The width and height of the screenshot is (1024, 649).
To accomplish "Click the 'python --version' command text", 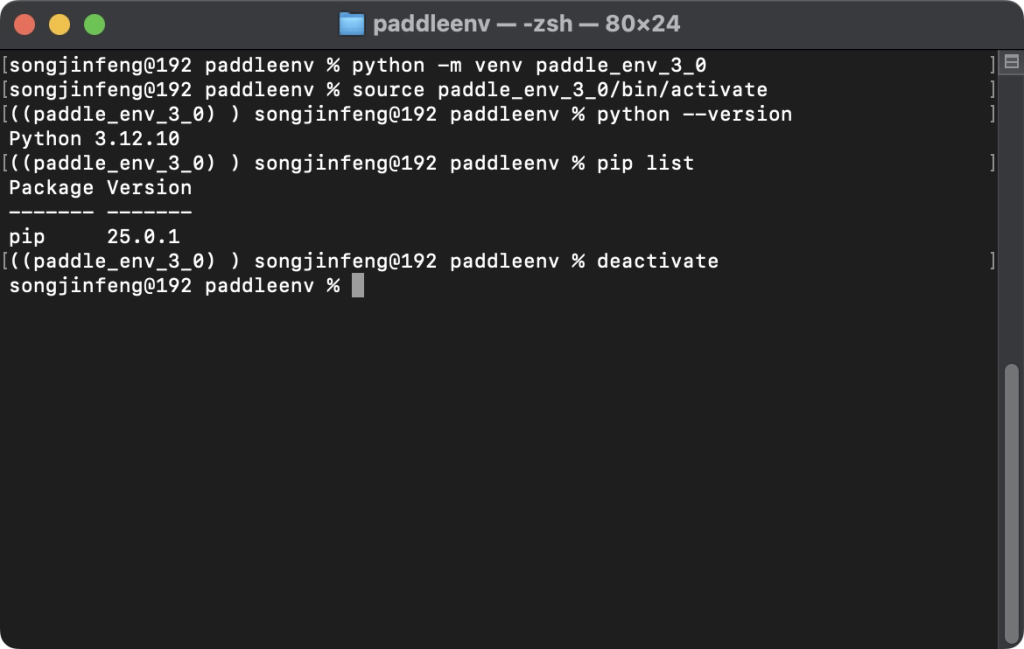I will [694, 115].
